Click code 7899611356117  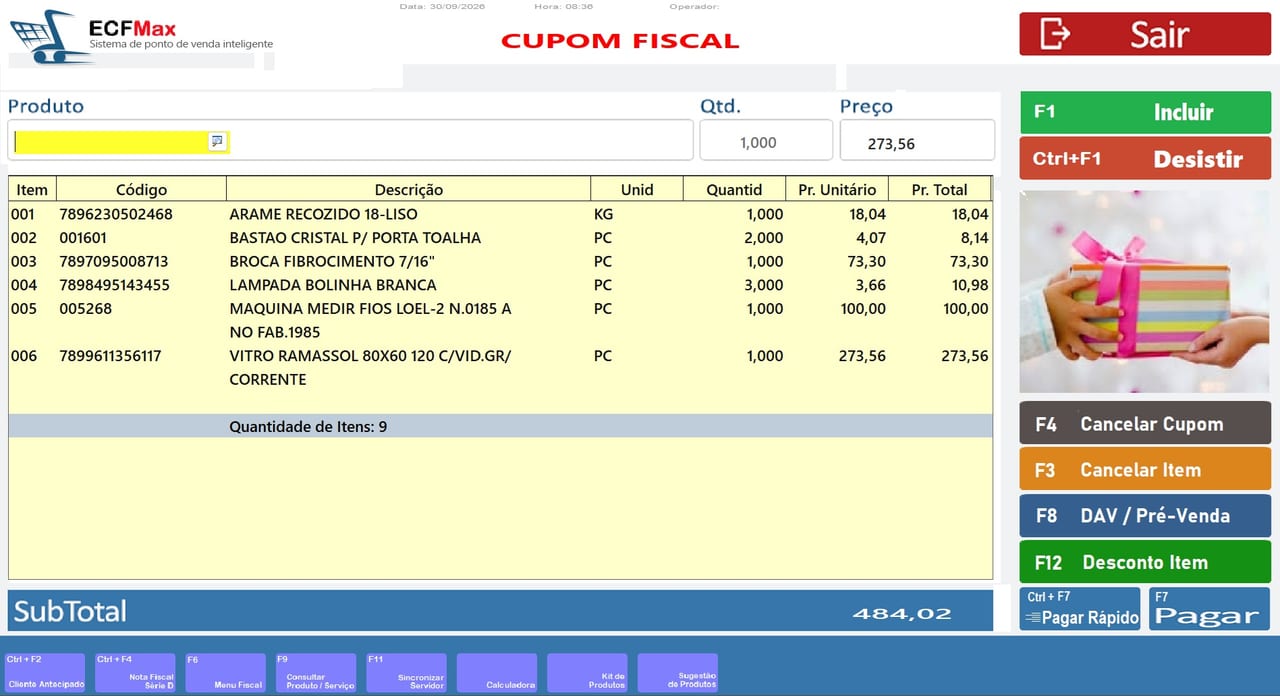110,356
